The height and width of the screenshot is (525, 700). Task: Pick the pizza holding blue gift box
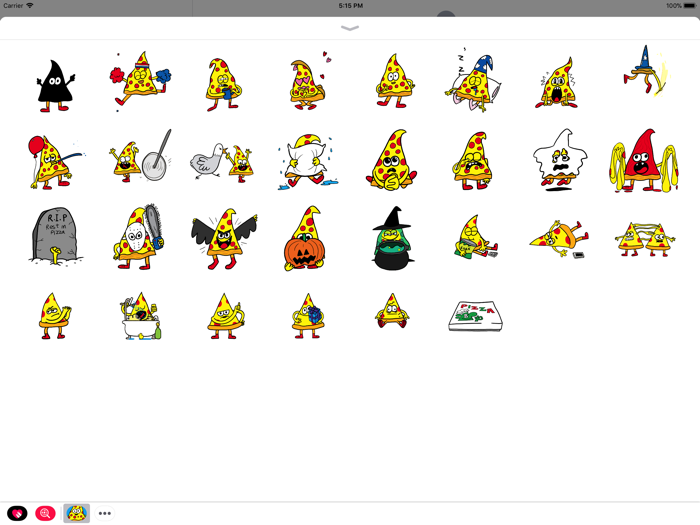(x=308, y=316)
